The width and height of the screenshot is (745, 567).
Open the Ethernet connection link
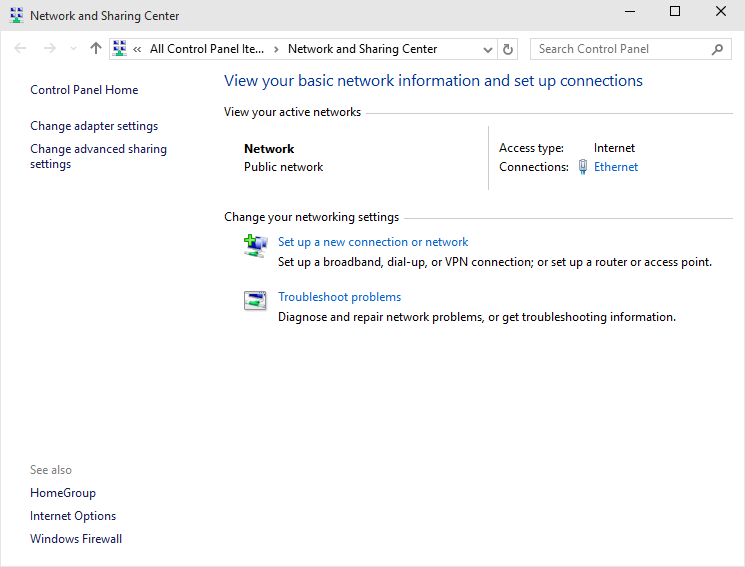(x=616, y=167)
